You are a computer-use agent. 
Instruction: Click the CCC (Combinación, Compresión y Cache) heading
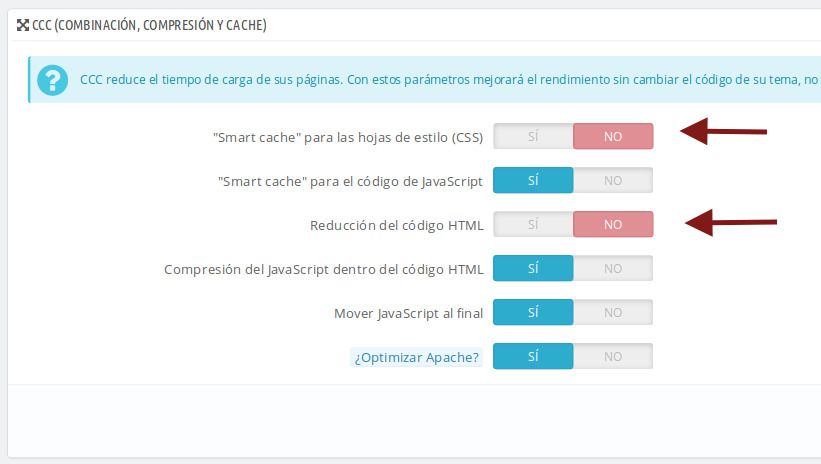coord(149,25)
